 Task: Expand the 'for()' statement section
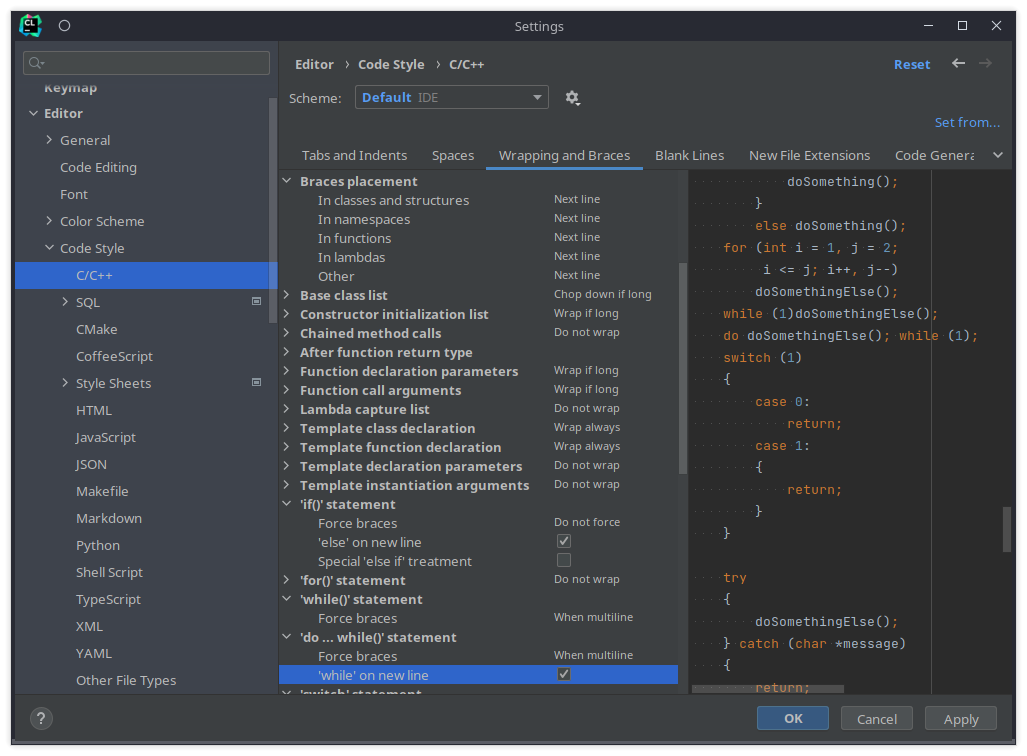tap(287, 579)
